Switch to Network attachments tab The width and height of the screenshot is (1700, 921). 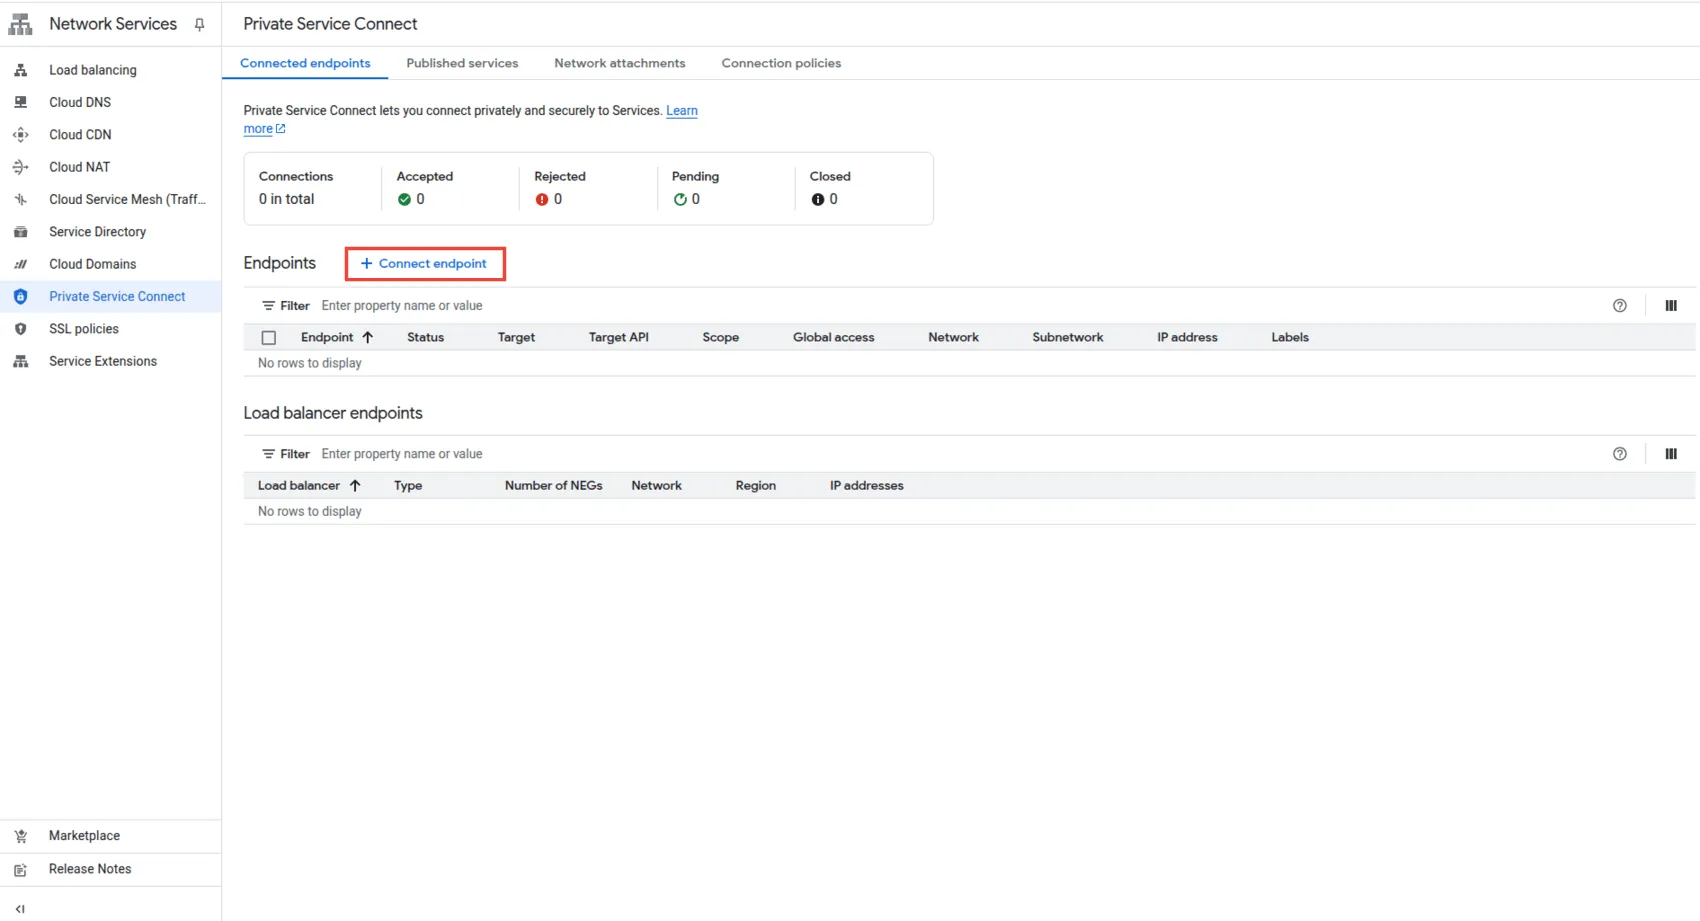[x=619, y=63]
